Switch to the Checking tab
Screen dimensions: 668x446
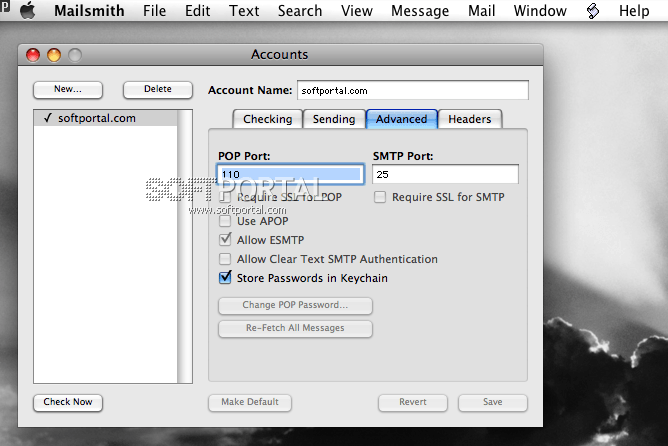(268, 119)
